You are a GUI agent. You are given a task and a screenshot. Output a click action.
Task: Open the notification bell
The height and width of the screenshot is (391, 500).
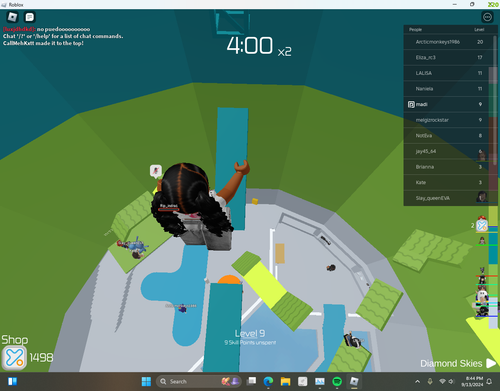coord(489,381)
